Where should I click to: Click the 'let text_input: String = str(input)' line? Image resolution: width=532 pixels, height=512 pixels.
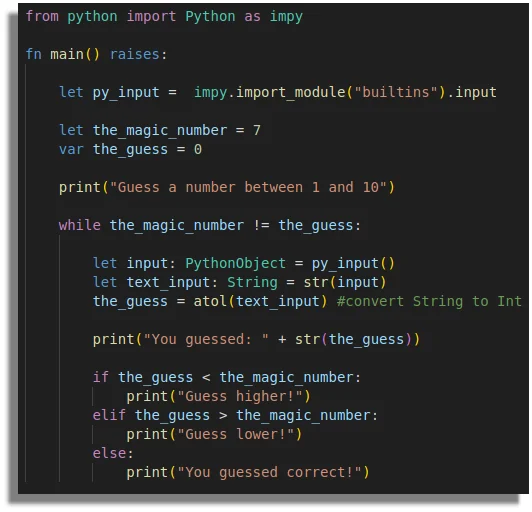(240, 282)
